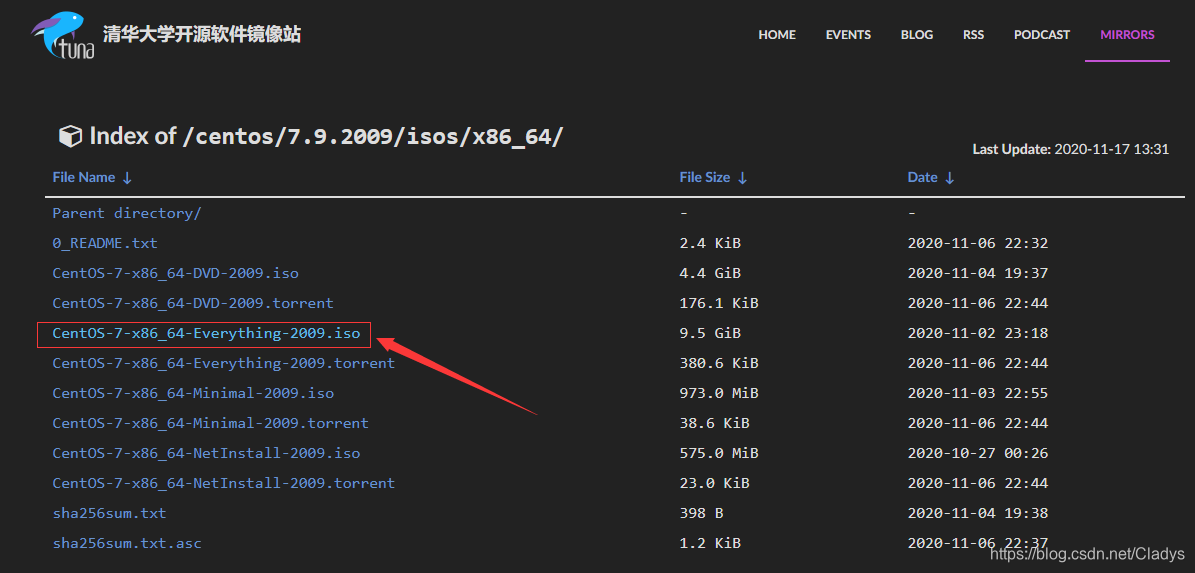Go to the BLOG page
This screenshot has width=1195, height=573.
[x=917, y=35]
